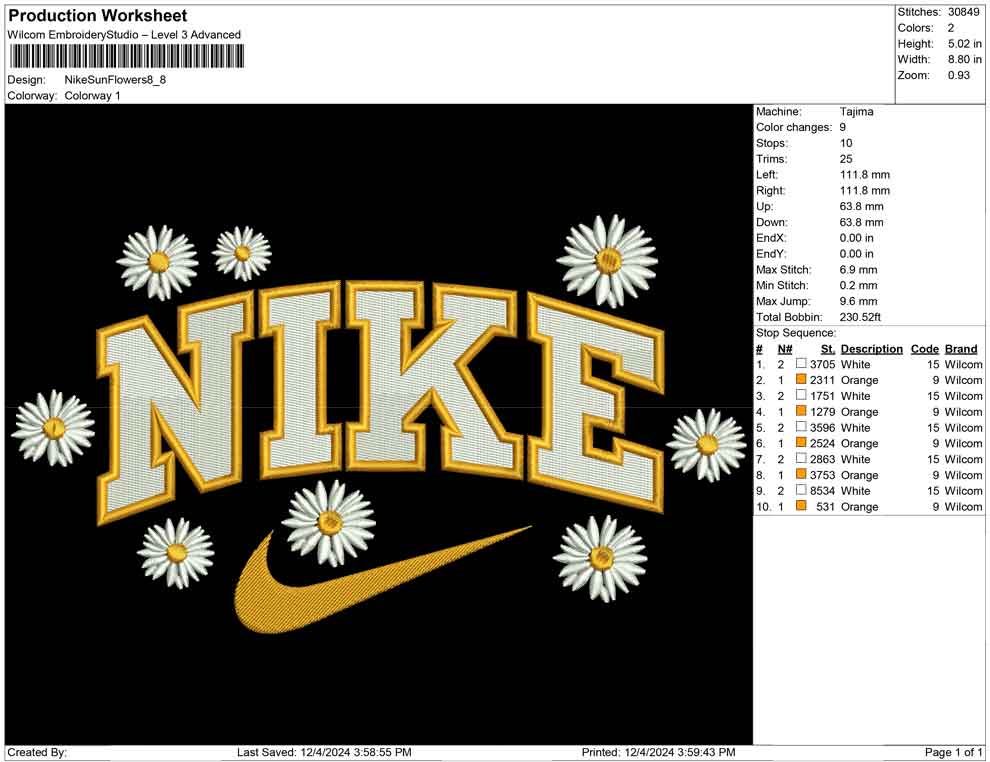Click the Machine Tajima entry
Viewport: 990px width, 762px height.
(856, 111)
